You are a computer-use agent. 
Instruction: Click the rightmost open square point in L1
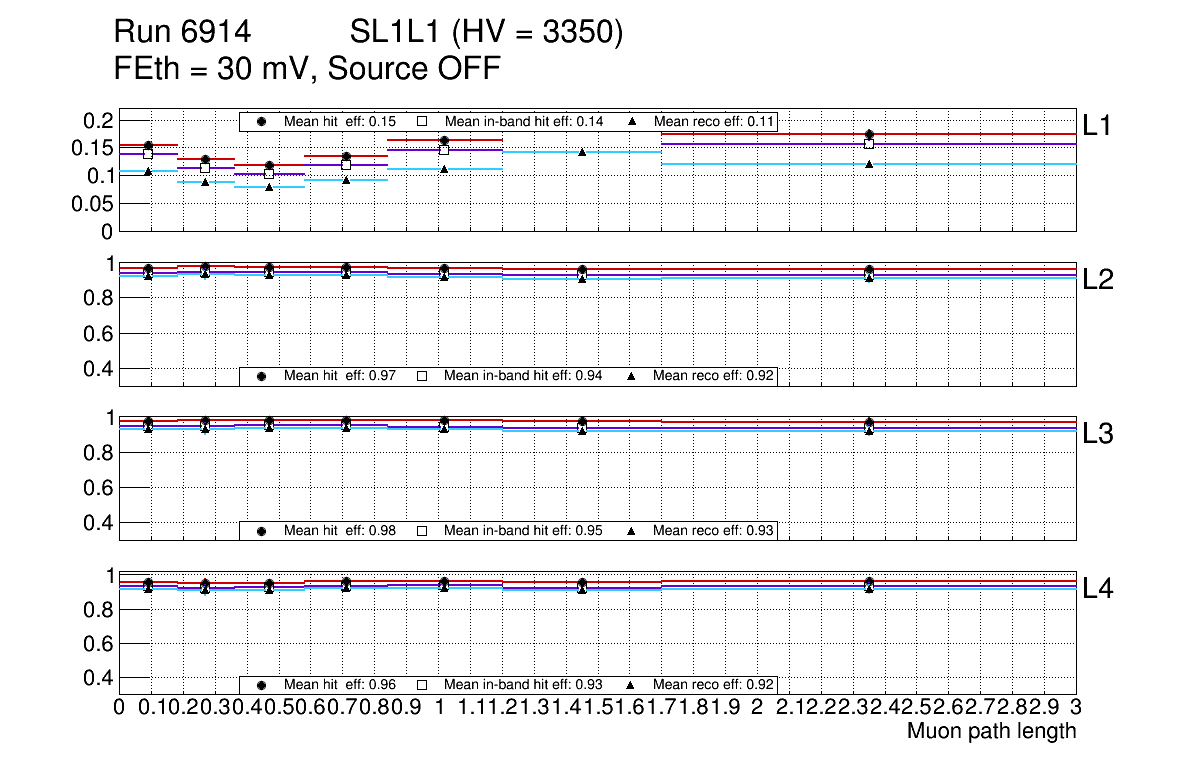(869, 144)
